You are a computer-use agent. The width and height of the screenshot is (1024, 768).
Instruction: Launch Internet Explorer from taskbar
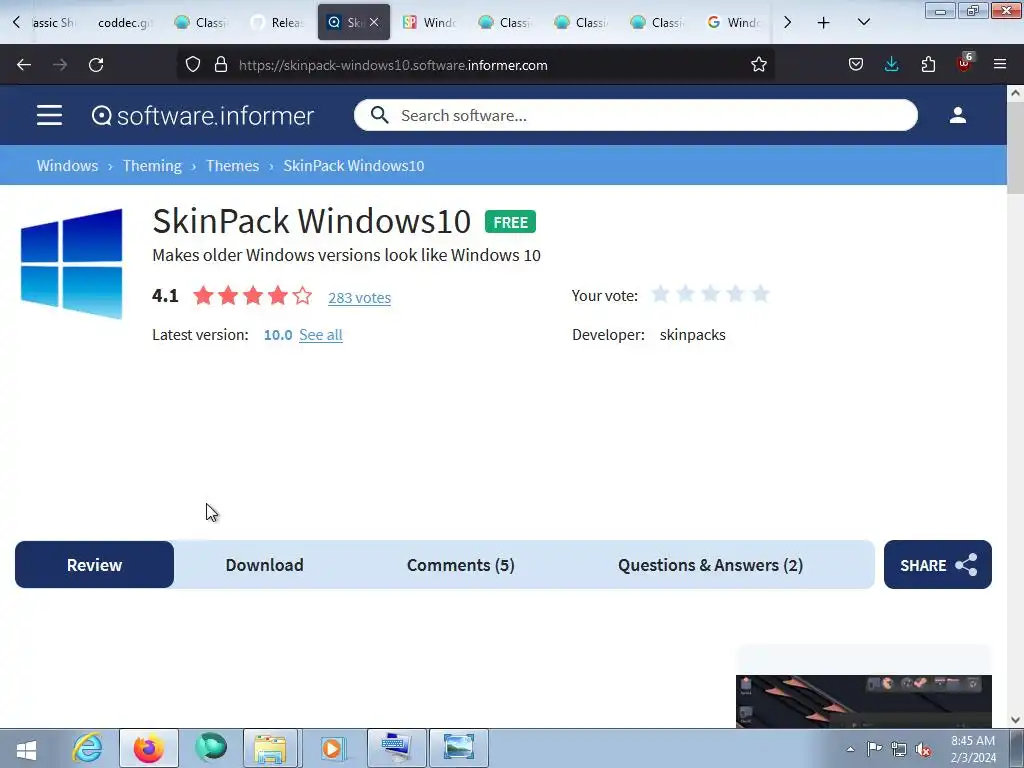click(x=88, y=748)
